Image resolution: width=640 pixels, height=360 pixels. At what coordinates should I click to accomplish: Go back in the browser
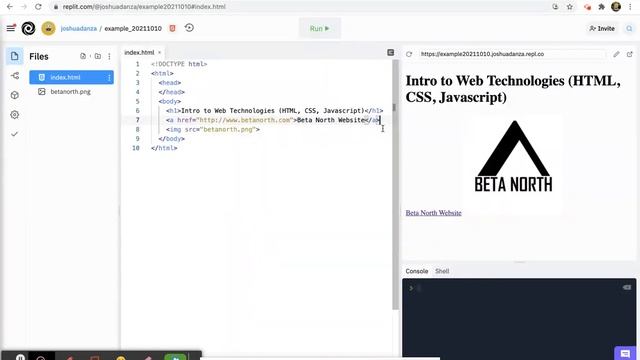pyautogui.click(x=10, y=7)
